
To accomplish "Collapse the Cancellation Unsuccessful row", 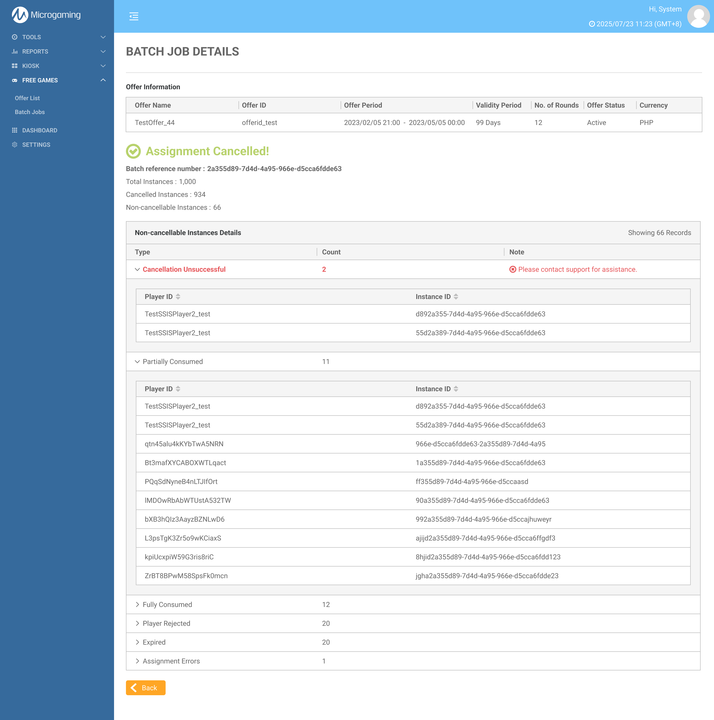I will point(138,270).
